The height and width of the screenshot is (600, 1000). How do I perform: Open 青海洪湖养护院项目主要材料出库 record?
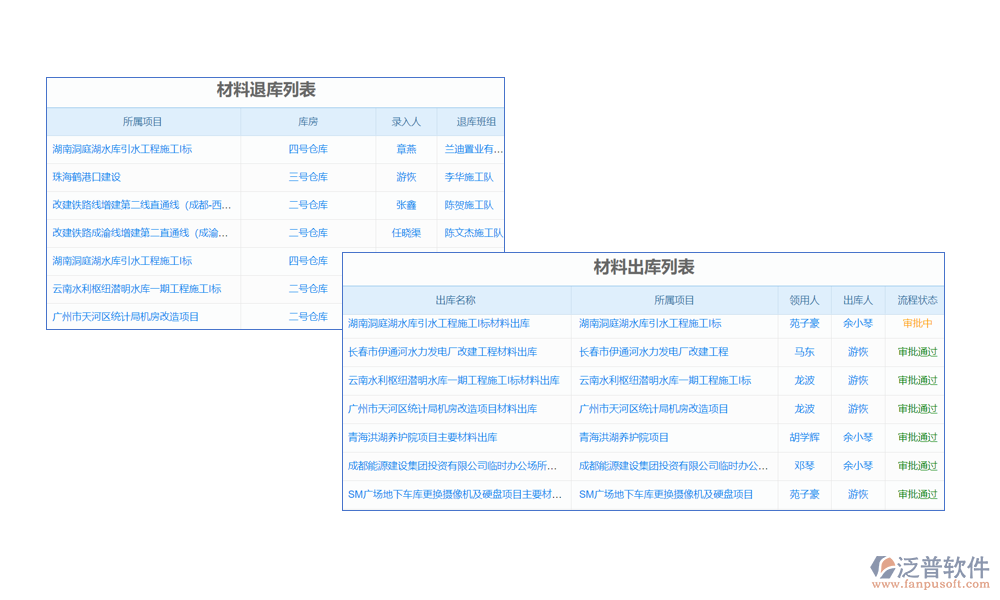pyautogui.click(x=422, y=438)
